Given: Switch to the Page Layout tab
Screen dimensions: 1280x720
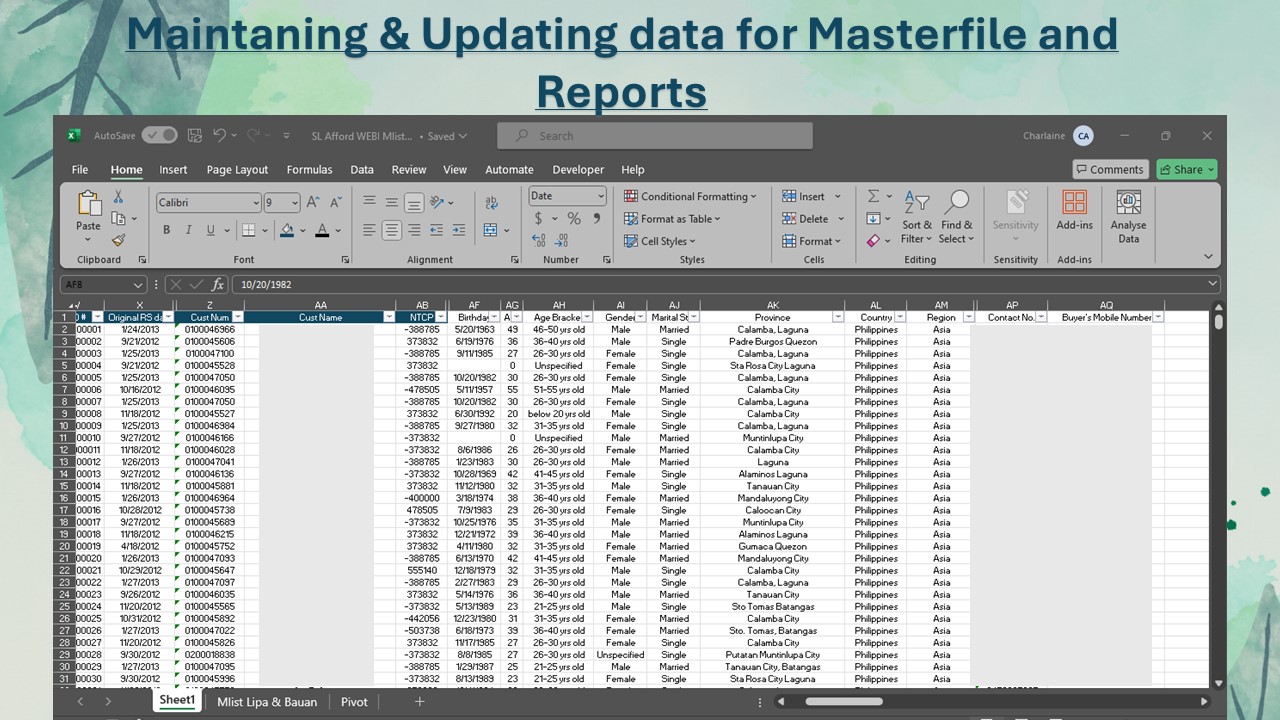Looking at the screenshot, I should (237, 170).
